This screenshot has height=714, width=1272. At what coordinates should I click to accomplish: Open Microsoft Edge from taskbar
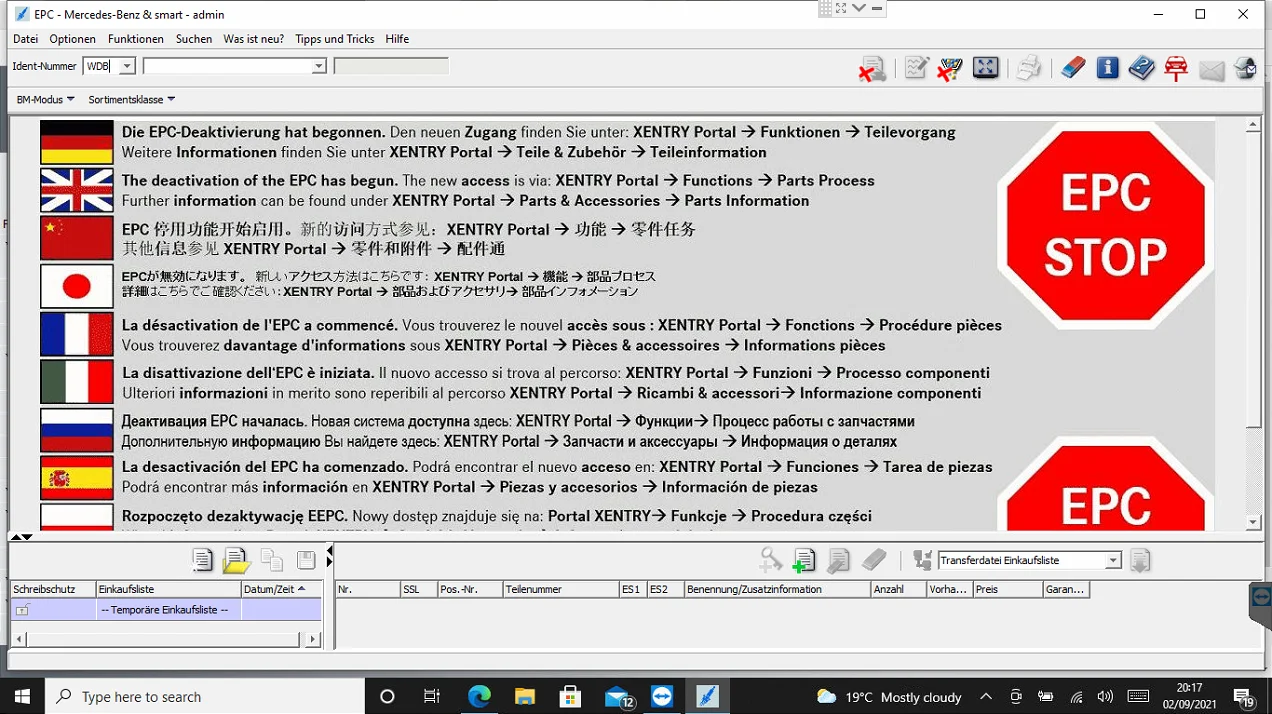[x=479, y=697]
